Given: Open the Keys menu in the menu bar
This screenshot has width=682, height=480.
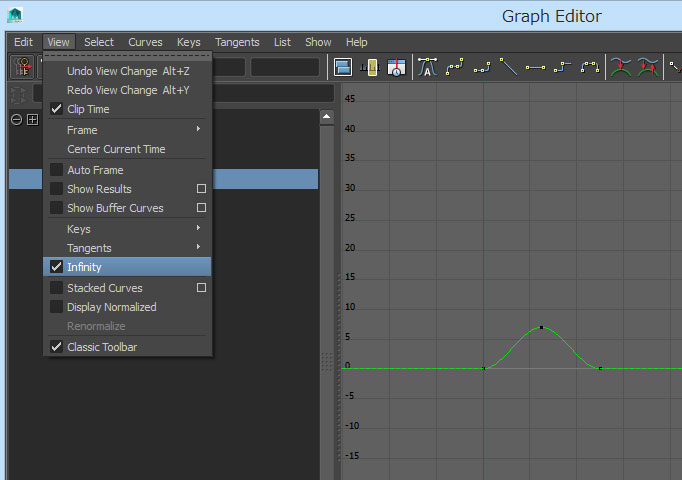Looking at the screenshot, I should 188,42.
